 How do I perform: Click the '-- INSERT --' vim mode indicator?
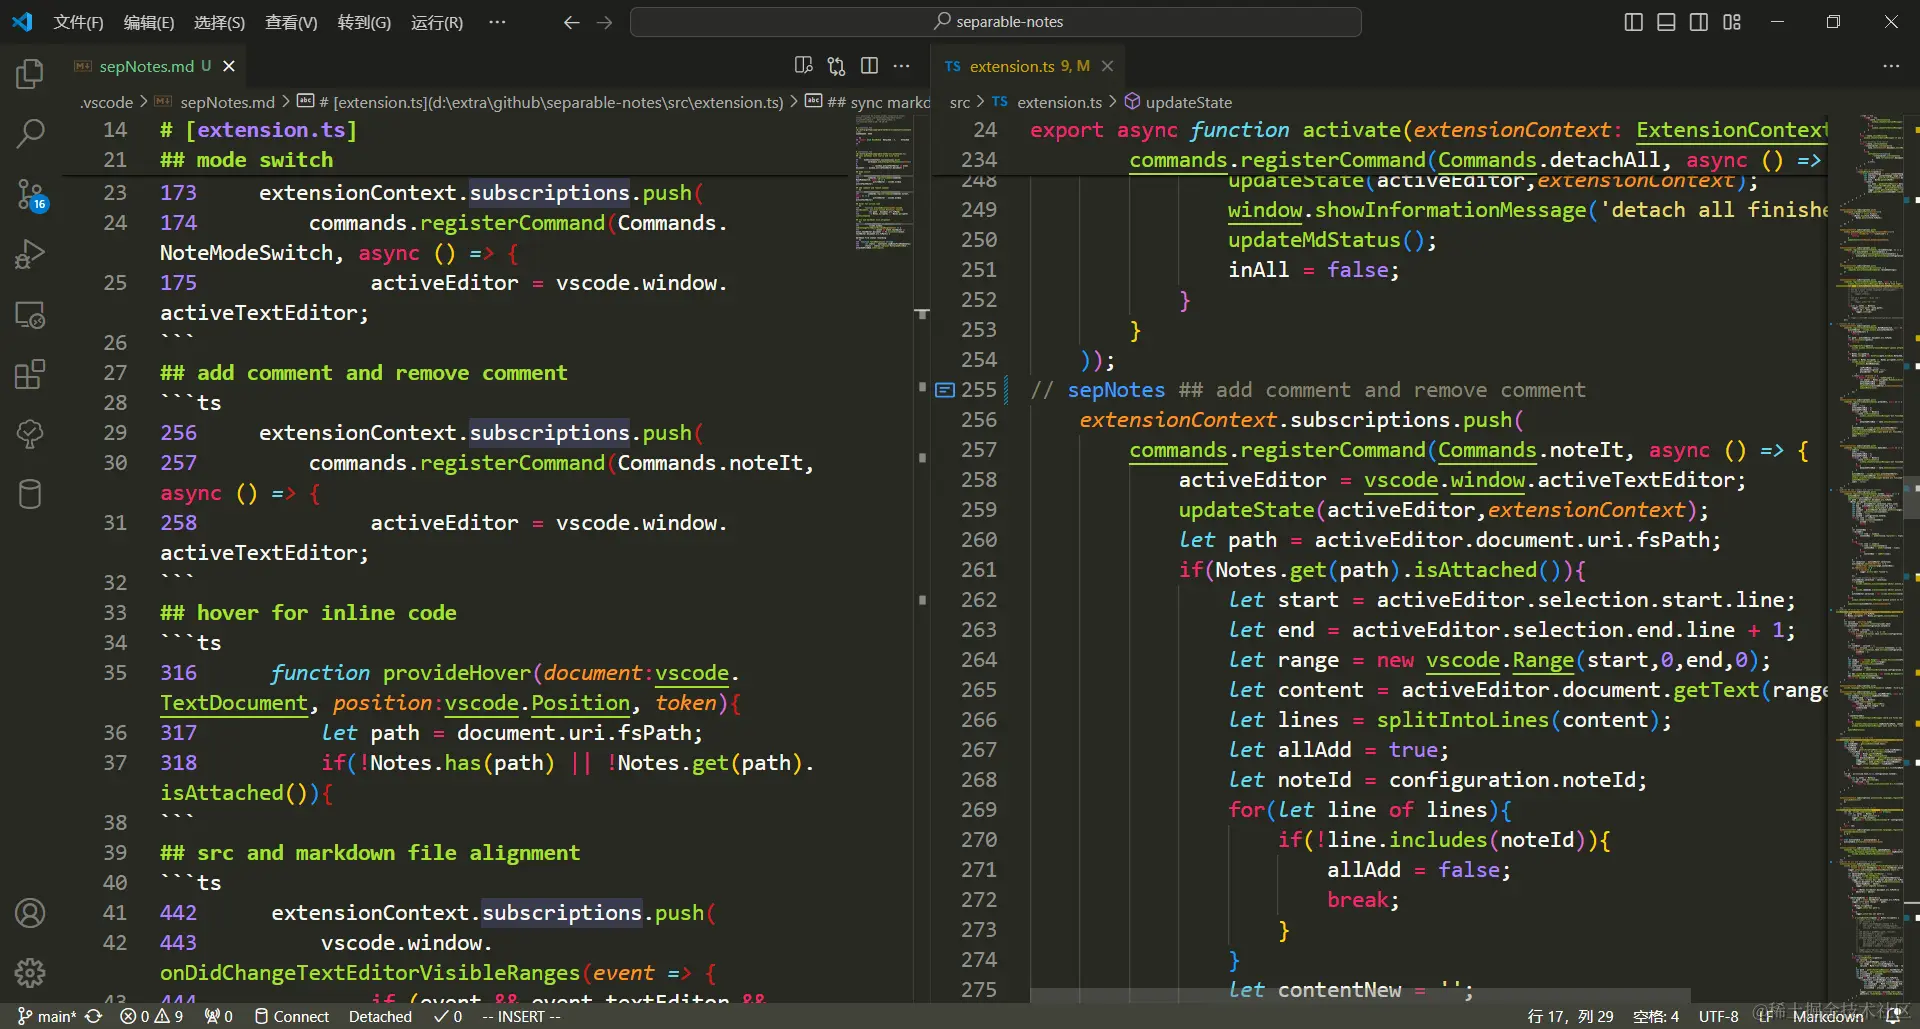click(521, 1016)
